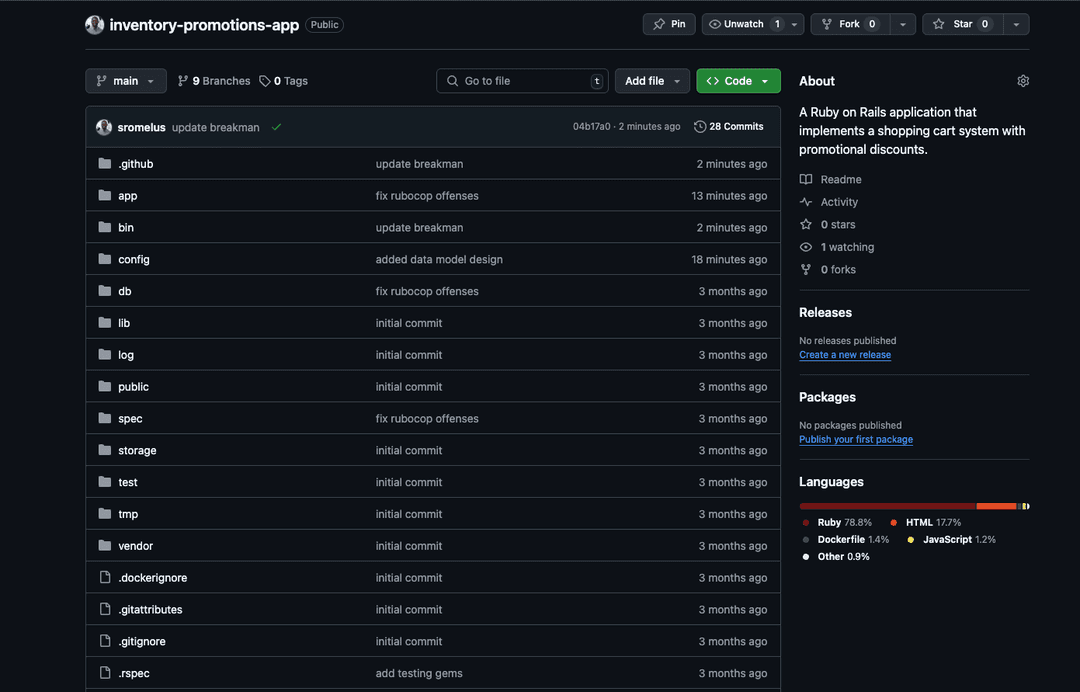Open the green Code dropdown
Viewport: 1080px width, 692px height.
point(738,81)
